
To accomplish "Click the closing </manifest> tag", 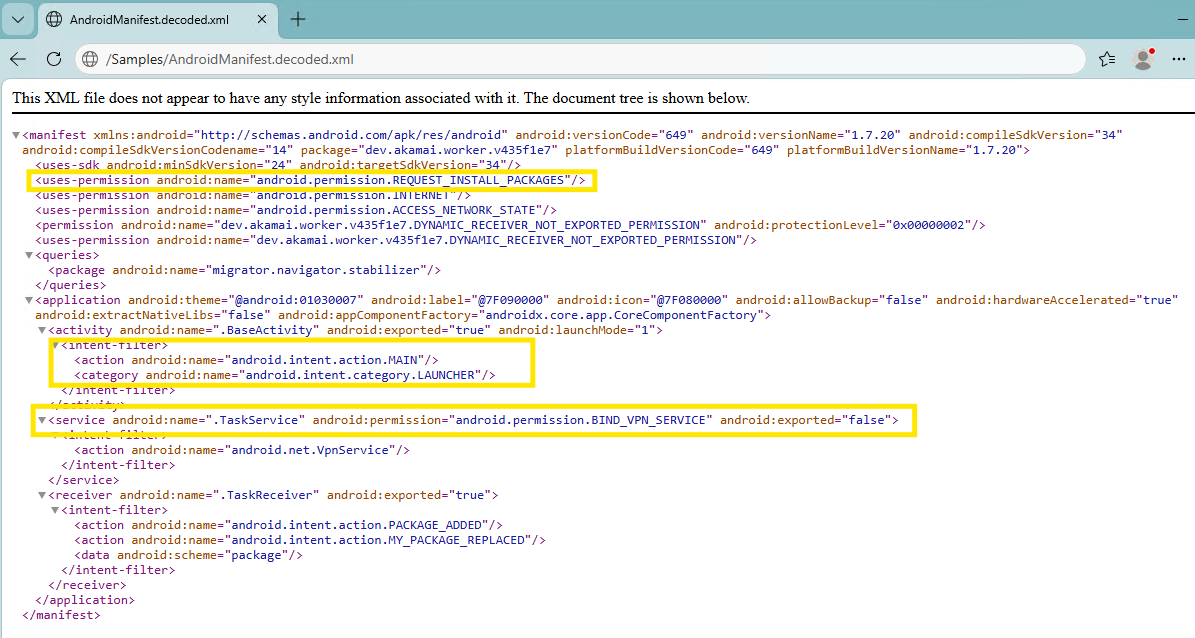I will [61, 615].
